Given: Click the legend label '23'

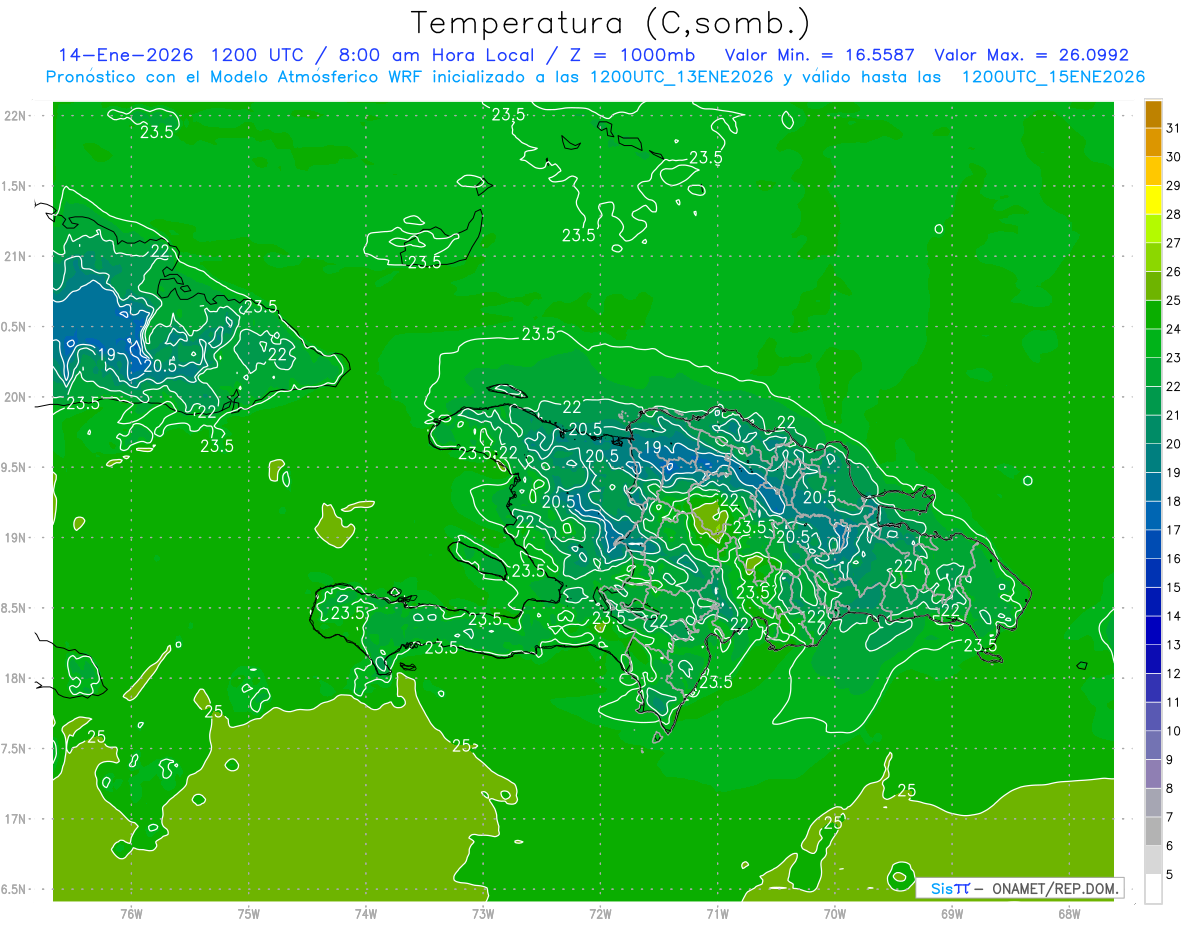Looking at the screenshot, I should [1173, 357].
